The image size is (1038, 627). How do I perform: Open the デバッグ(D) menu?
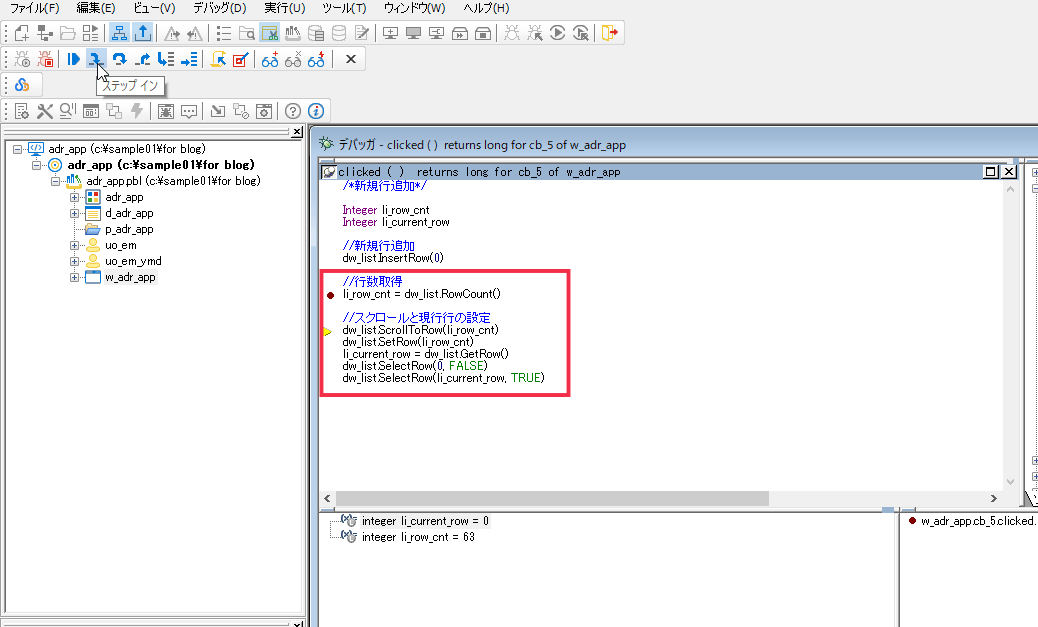pyautogui.click(x=219, y=8)
